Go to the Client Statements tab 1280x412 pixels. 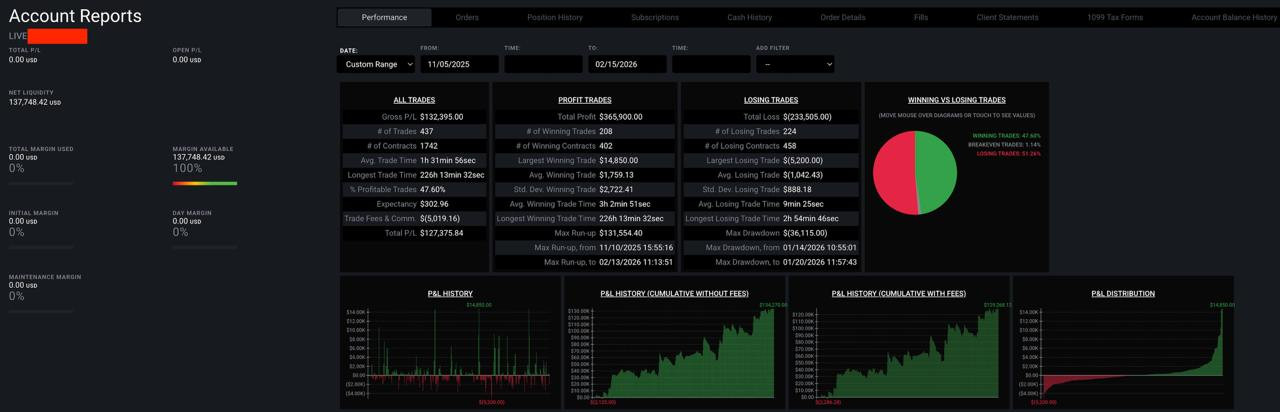(1007, 17)
